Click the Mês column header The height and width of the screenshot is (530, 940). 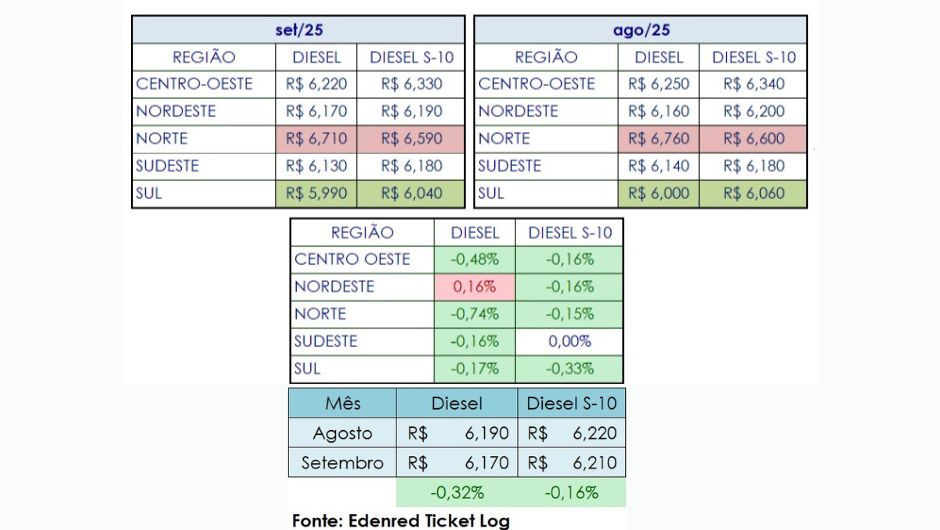coord(343,404)
